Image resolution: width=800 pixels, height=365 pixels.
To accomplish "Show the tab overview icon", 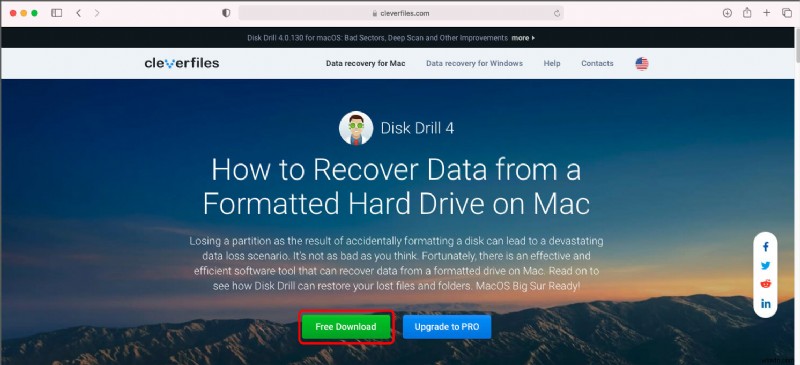I will [787, 13].
